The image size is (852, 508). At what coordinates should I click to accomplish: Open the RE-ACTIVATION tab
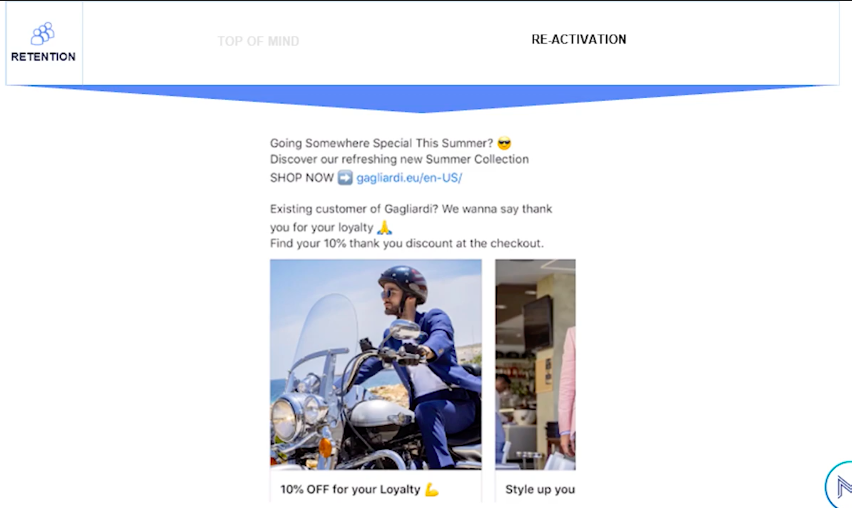coord(579,39)
